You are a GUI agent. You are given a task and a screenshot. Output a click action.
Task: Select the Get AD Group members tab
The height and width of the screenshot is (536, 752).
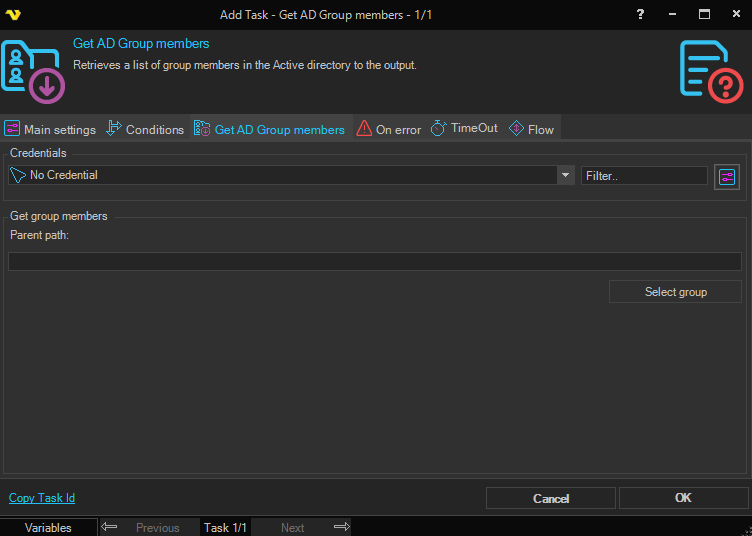pos(269,129)
